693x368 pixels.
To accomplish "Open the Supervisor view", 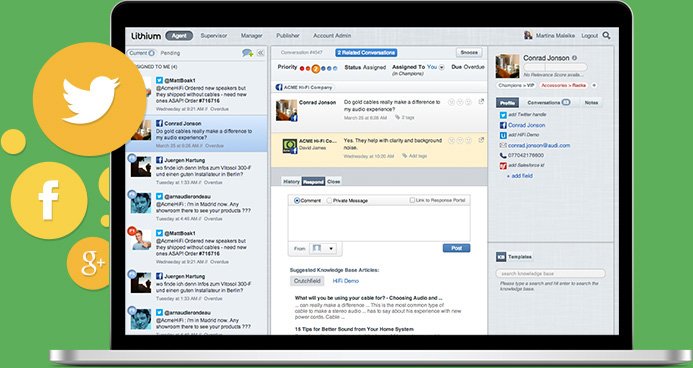I will click(214, 36).
